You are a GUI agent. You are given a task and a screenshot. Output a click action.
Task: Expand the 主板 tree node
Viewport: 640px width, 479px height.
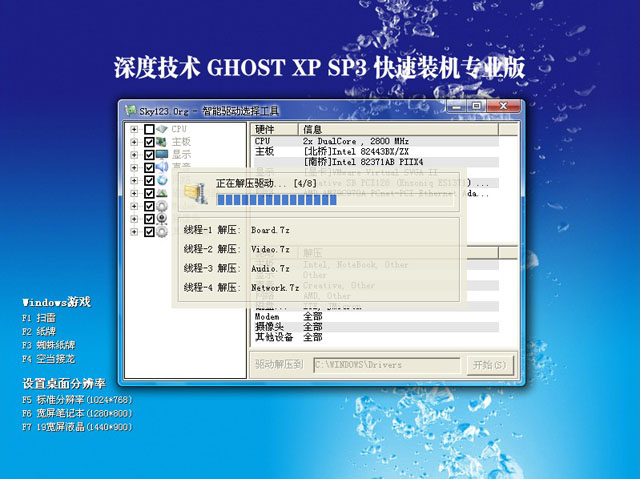[134, 142]
